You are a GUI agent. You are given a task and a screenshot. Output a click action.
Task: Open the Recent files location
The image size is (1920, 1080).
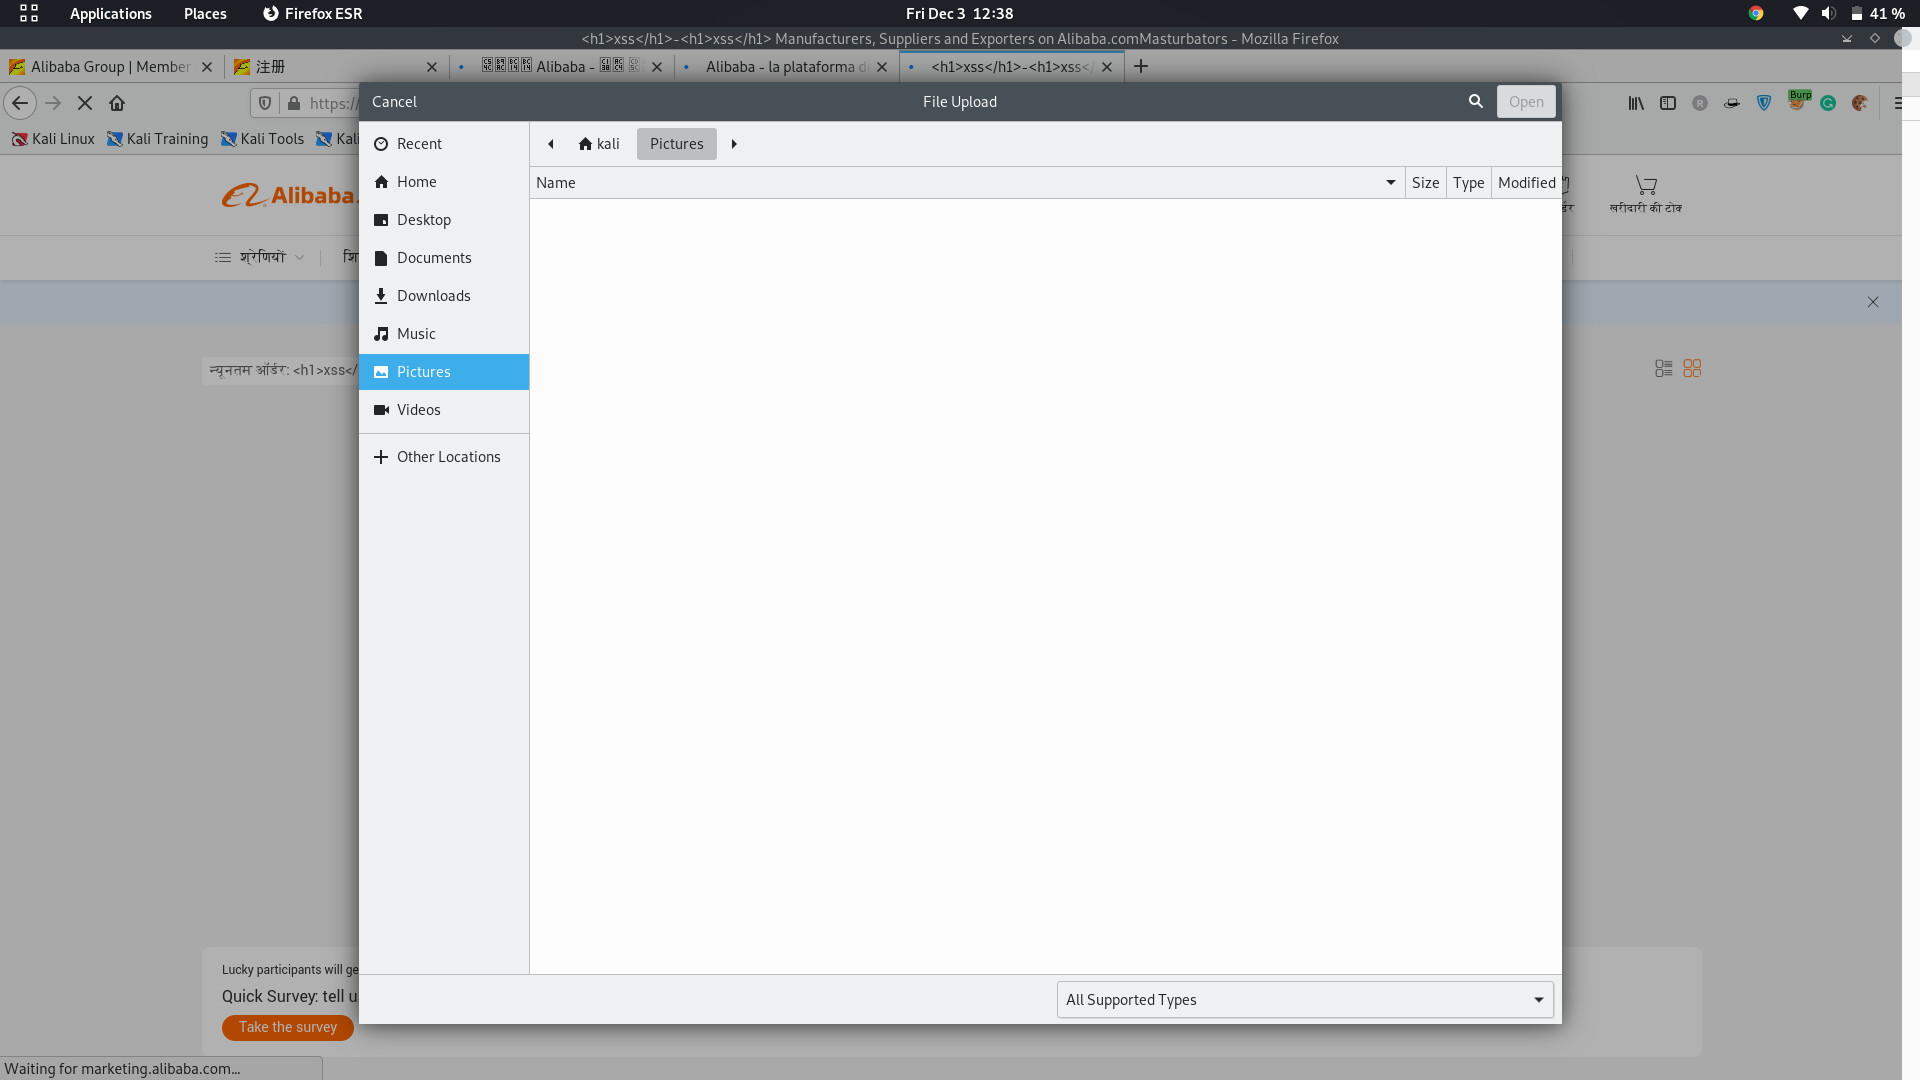tap(418, 144)
